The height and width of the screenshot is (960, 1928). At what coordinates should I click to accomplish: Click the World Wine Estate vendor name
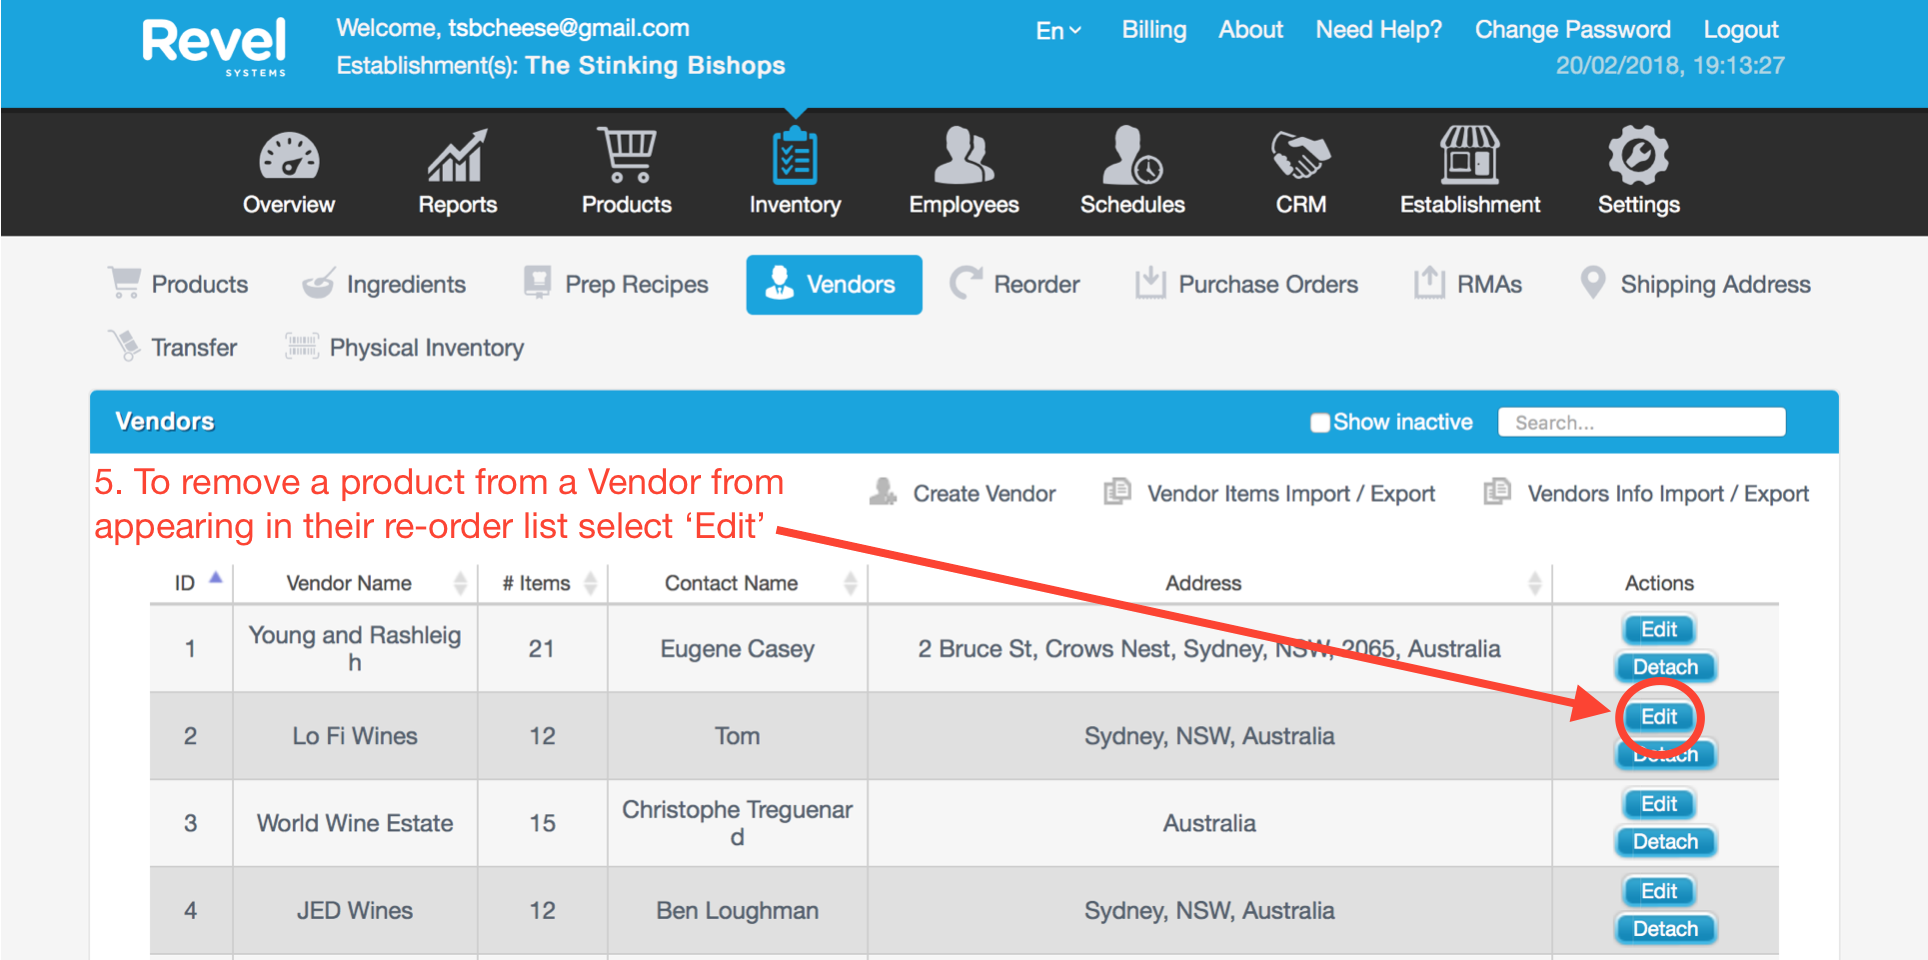coord(355,823)
